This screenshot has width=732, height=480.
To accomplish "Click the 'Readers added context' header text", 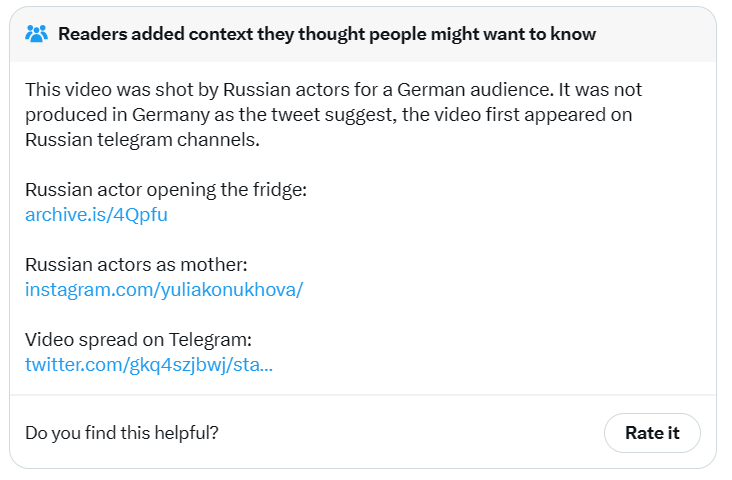I will (x=327, y=34).
